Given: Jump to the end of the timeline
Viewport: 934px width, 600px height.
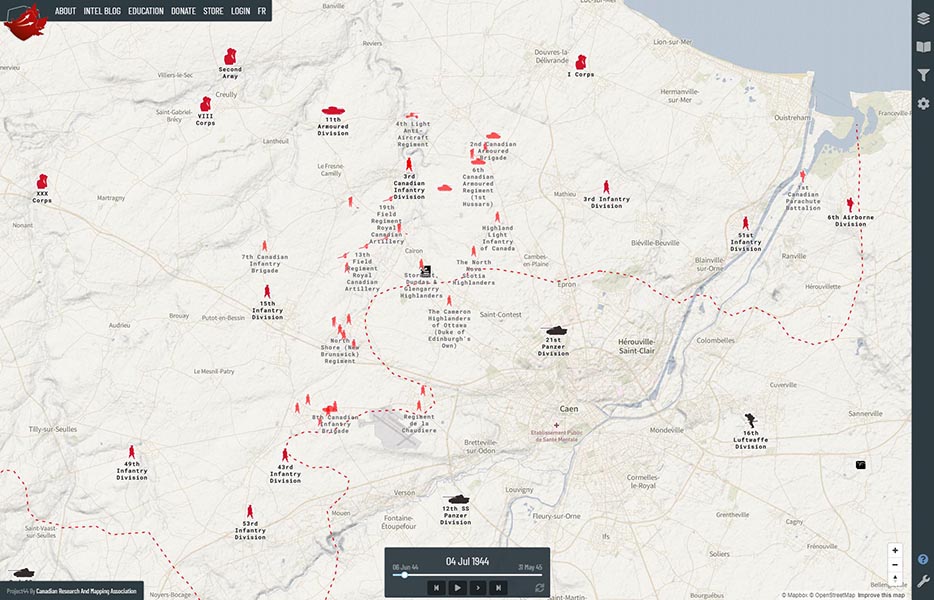Looking at the screenshot, I should pos(499,588).
